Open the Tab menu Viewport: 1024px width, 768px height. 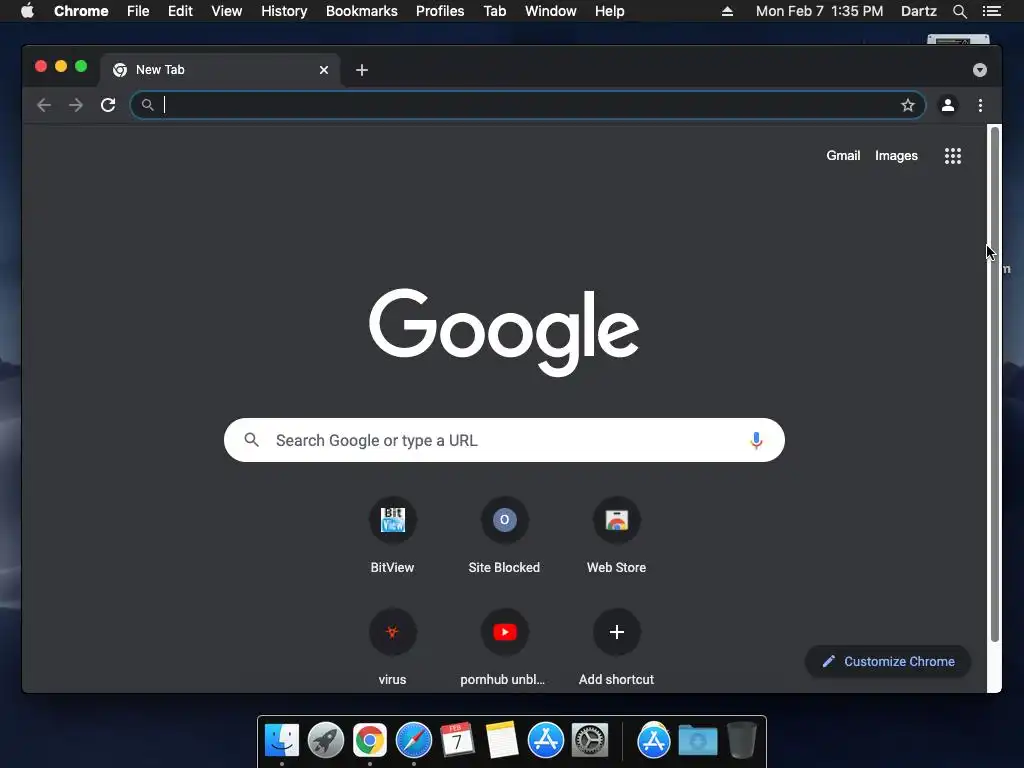click(495, 11)
